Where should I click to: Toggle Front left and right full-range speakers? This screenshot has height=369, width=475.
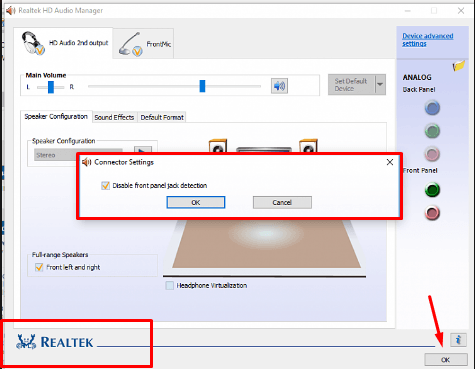39,267
